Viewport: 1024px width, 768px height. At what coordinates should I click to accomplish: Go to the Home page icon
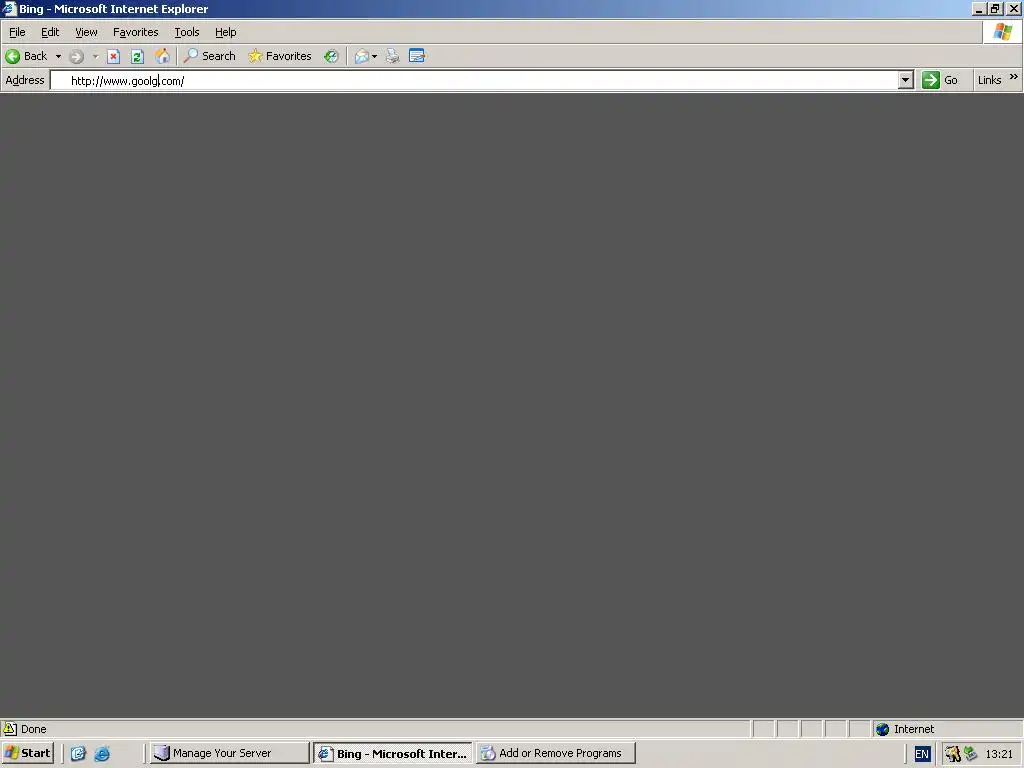tap(162, 56)
